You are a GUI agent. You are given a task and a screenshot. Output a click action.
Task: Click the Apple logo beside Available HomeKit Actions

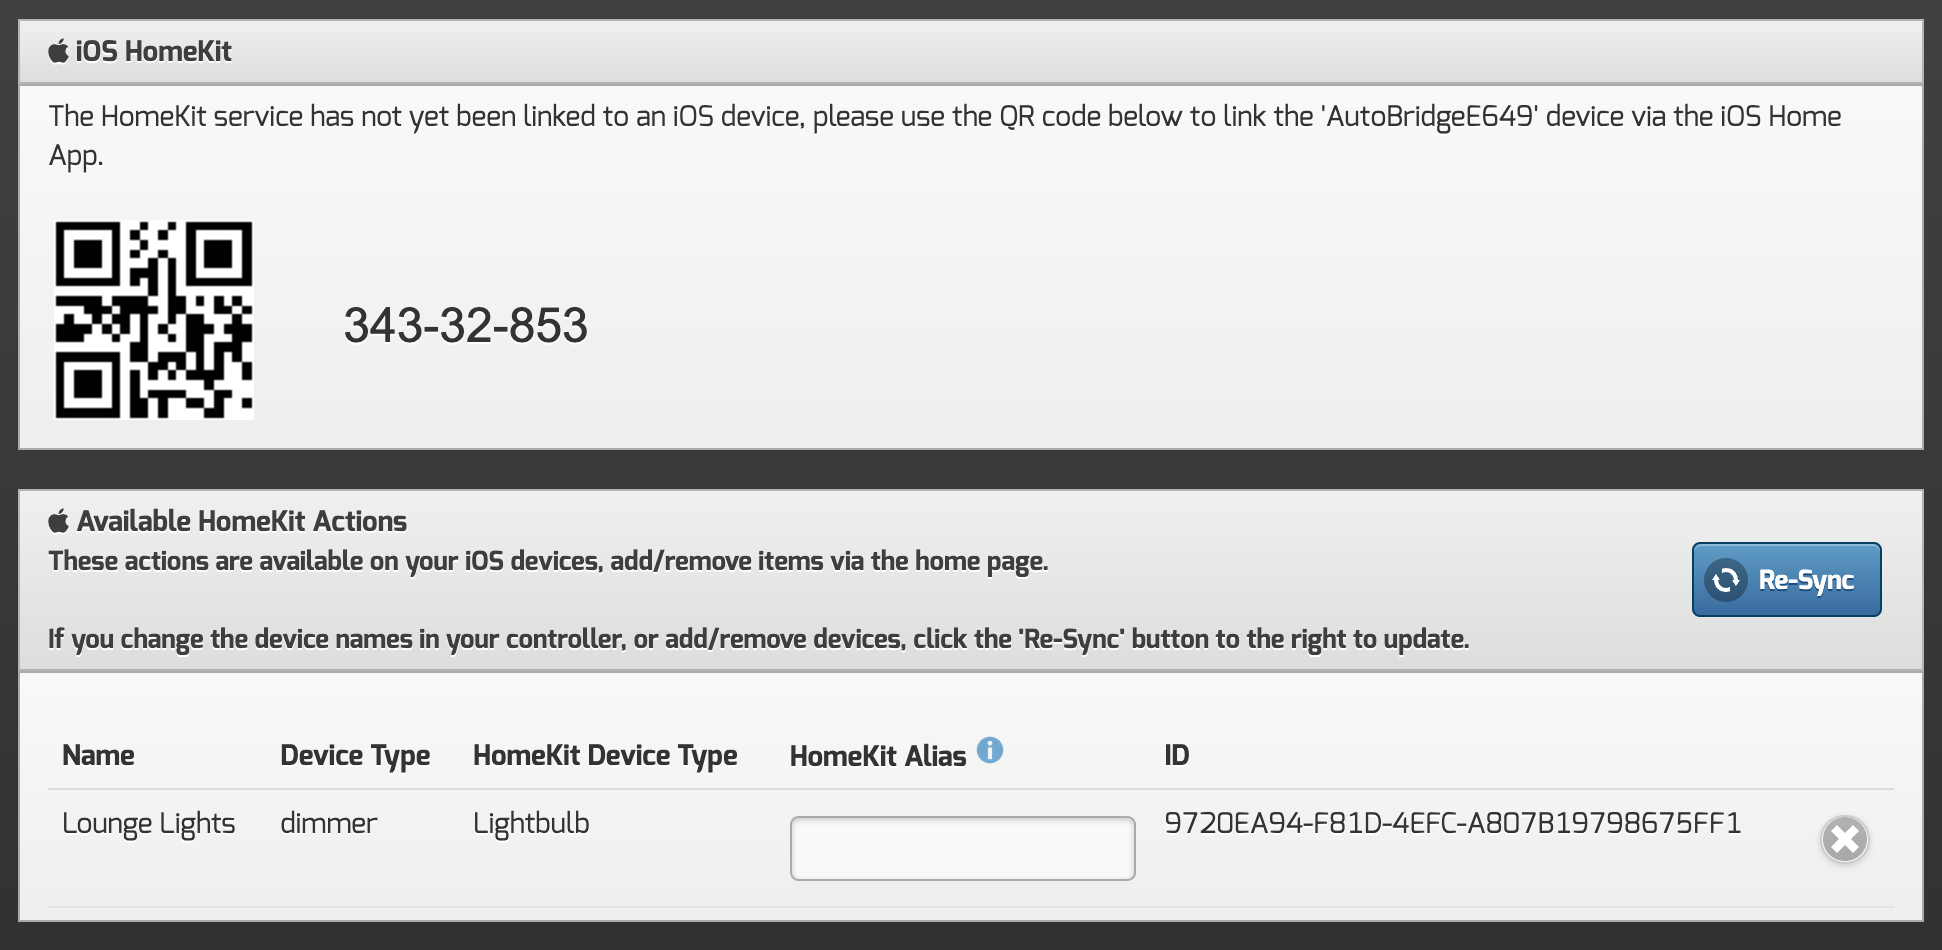(x=59, y=521)
